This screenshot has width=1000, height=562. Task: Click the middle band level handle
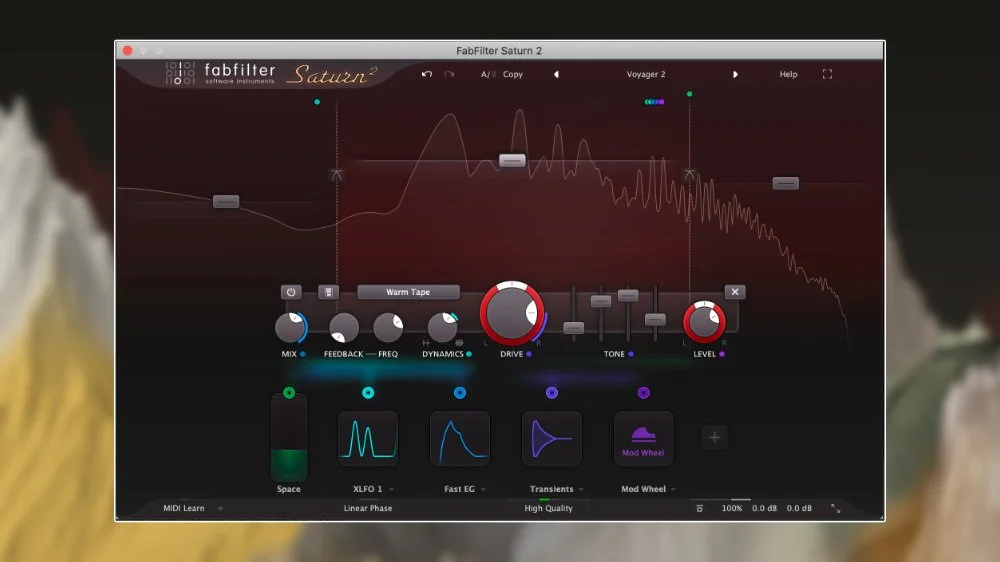(512, 160)
